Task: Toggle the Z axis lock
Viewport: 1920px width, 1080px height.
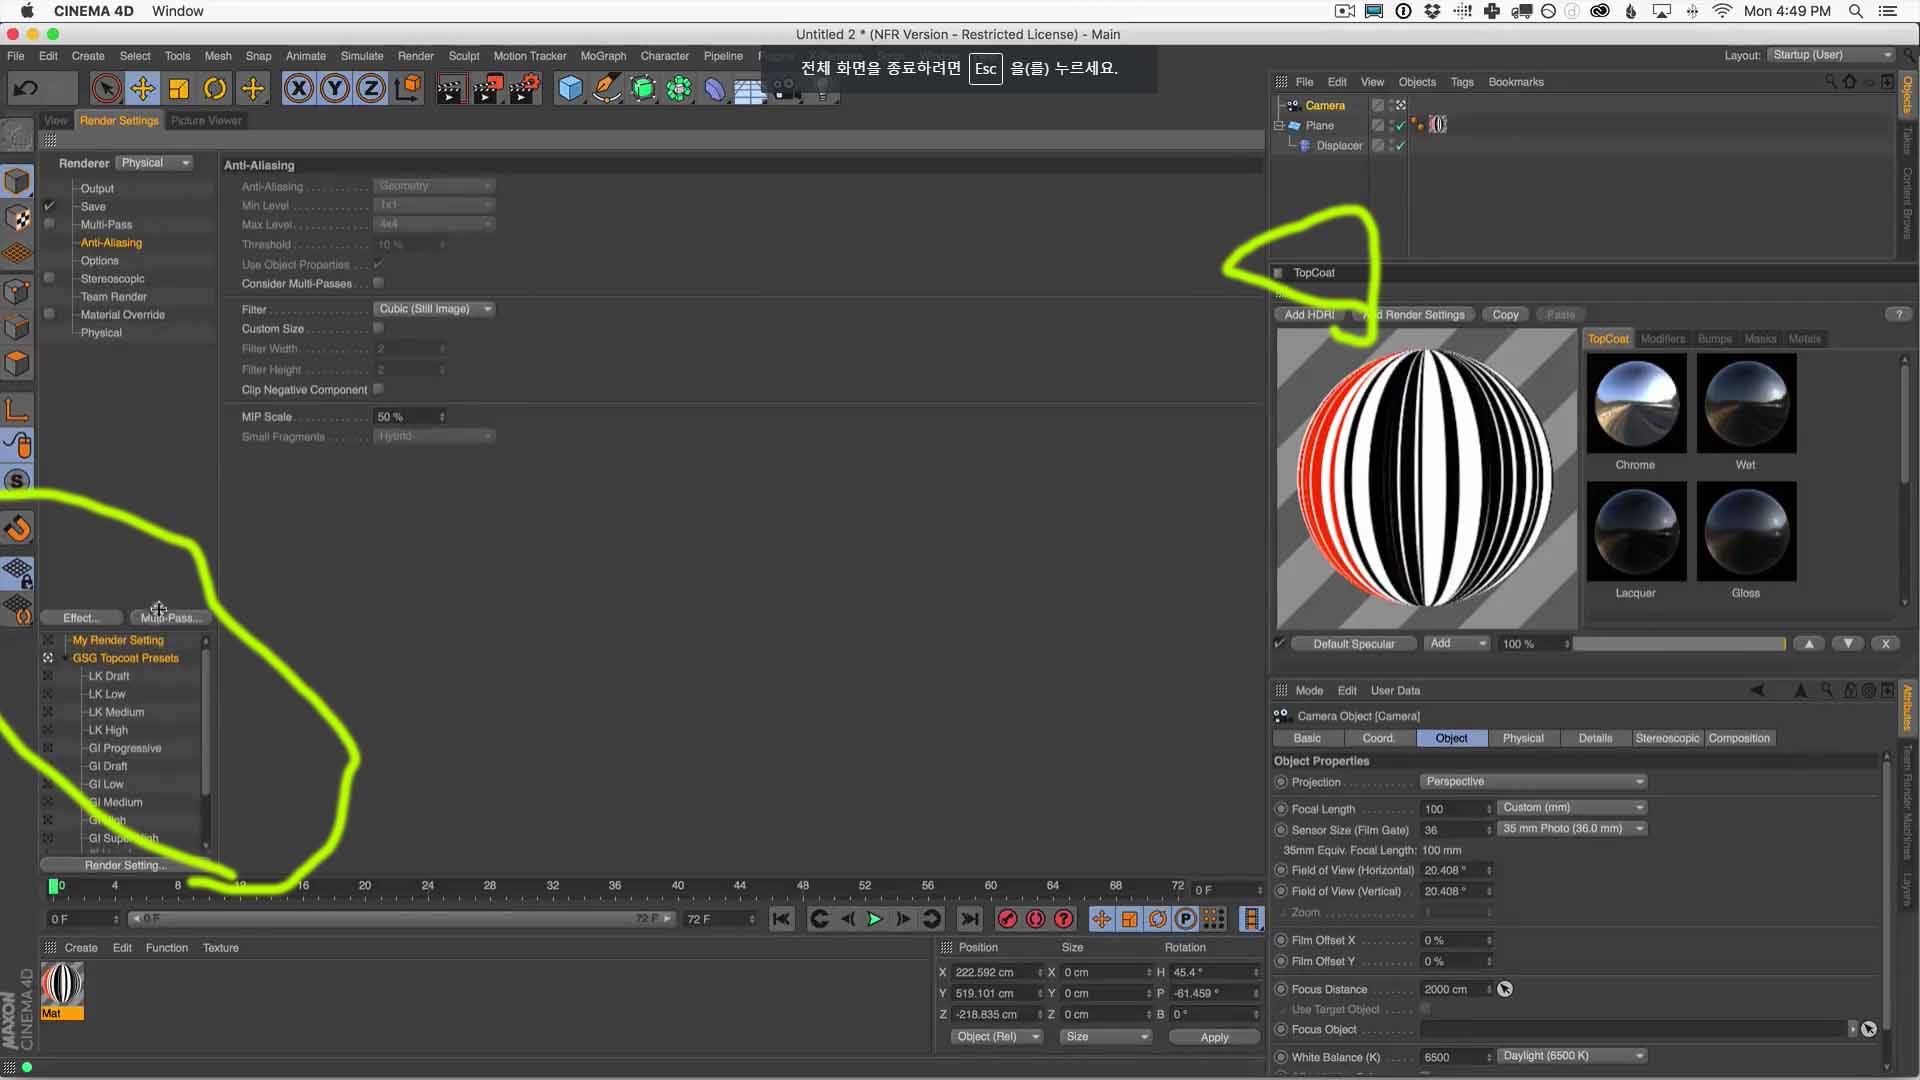Action: point(371,89)
